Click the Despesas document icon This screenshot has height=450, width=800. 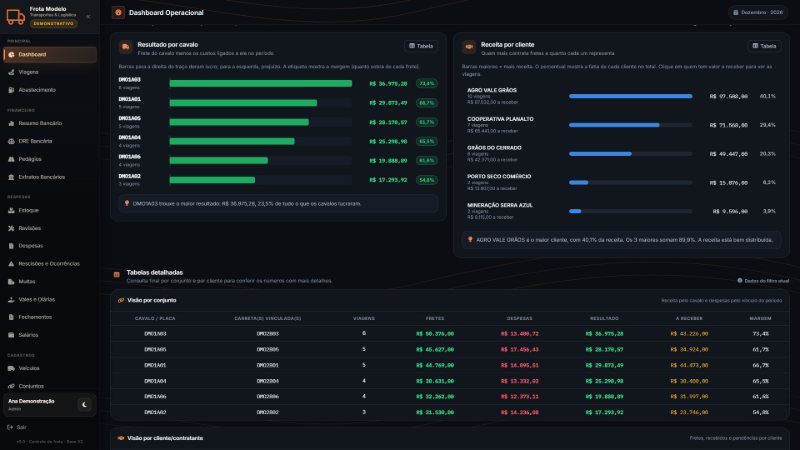point(11,246)
